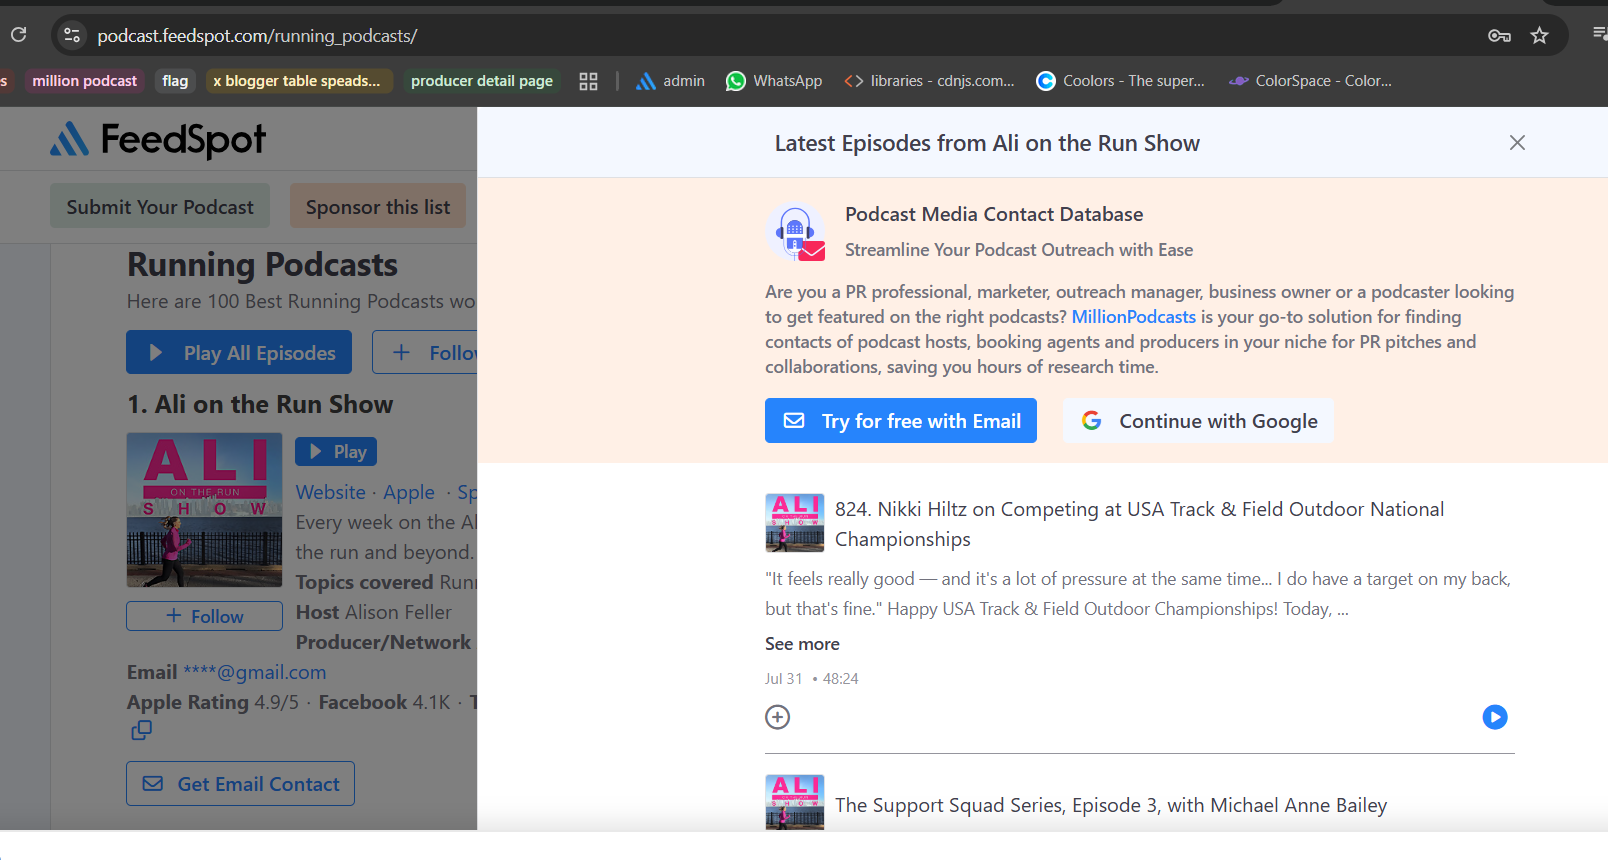Expand See more on Nikki Hiltz episode
1608x860 pixels.
[802, 644]
